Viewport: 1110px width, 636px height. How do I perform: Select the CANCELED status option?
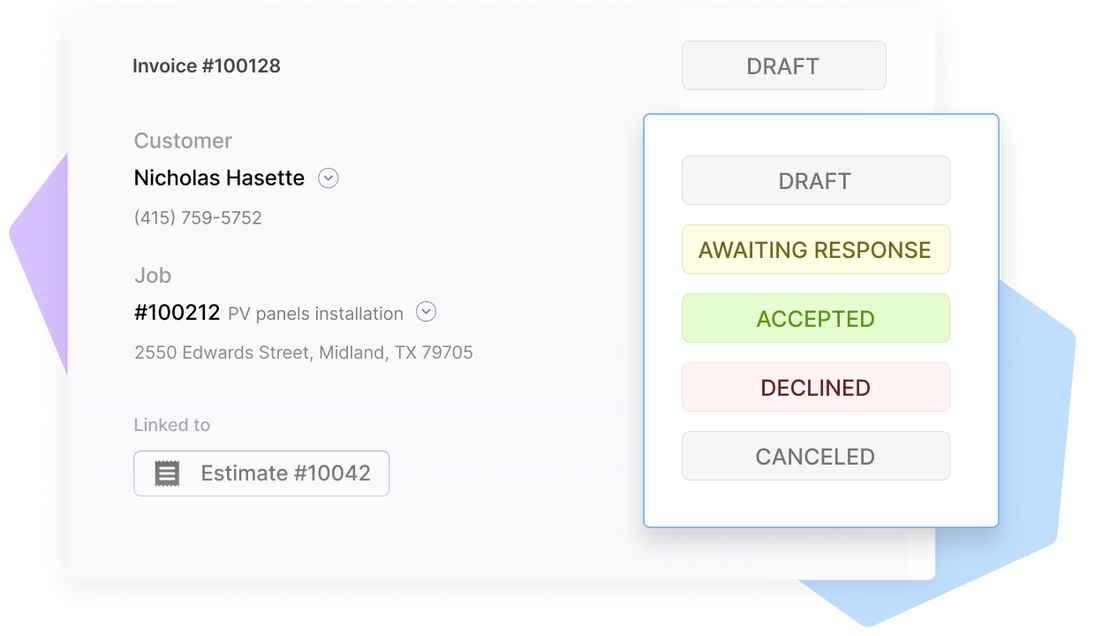click(815, 457)
